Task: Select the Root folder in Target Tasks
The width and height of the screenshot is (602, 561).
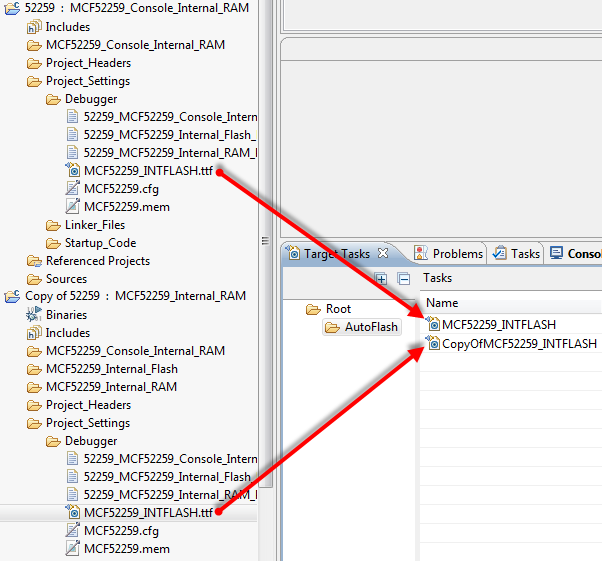Action: [338, 309]
